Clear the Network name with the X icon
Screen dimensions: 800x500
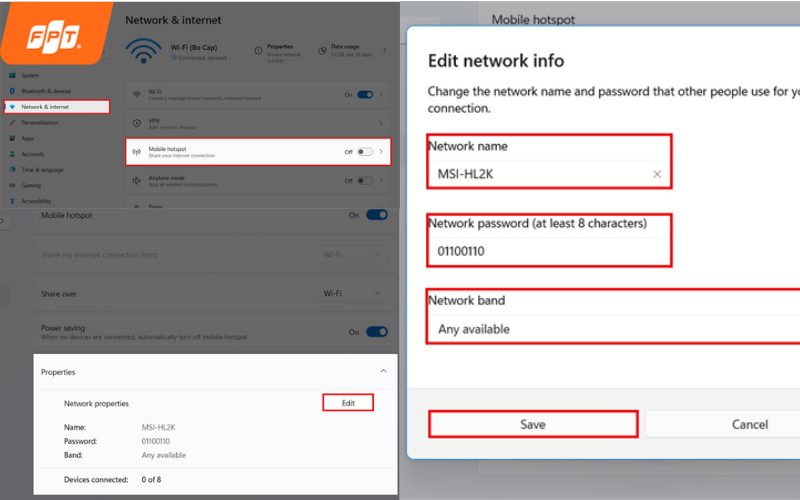657,174
